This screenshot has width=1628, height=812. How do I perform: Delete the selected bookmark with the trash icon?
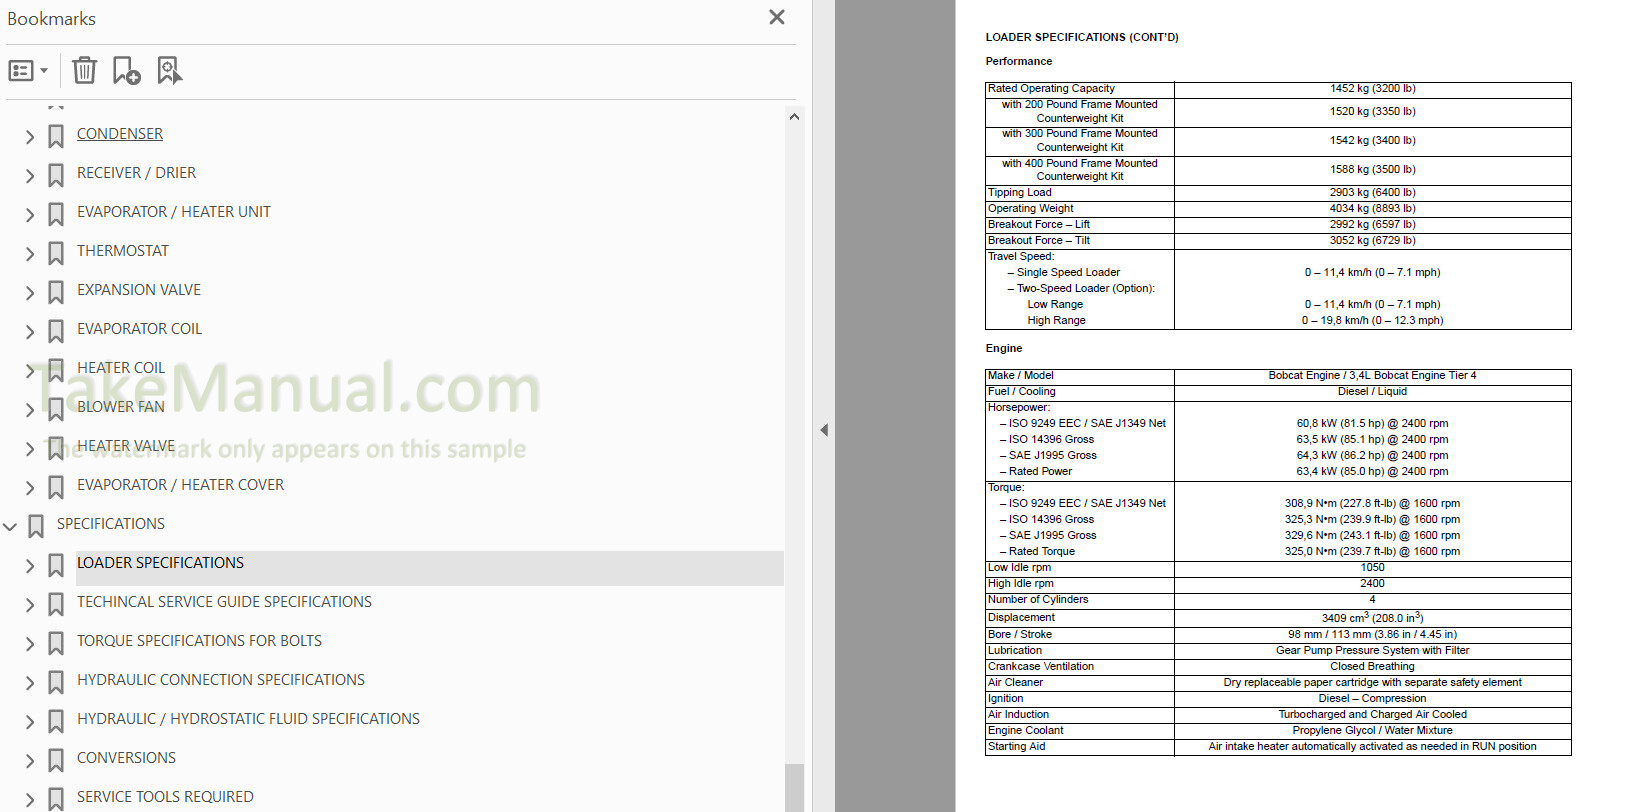tap(85, 70)
